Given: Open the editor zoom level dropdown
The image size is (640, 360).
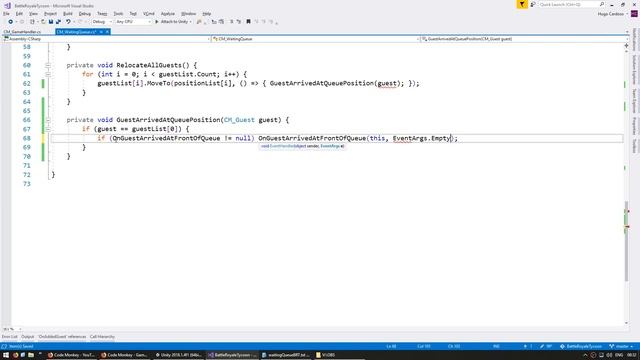Looking at the screenshot, I should [12, 329].
